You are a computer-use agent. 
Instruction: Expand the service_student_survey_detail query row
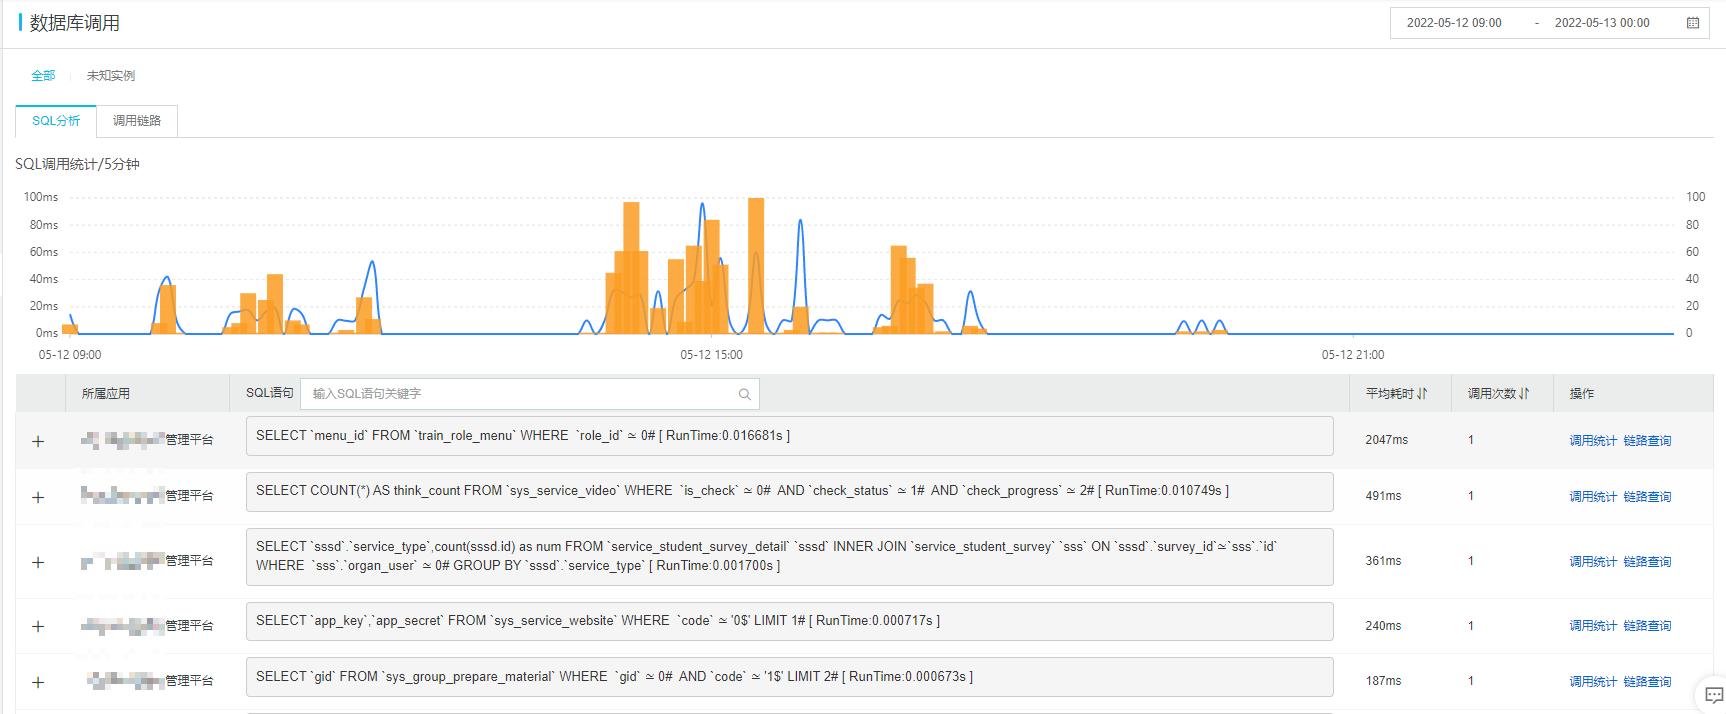(38, 562)
